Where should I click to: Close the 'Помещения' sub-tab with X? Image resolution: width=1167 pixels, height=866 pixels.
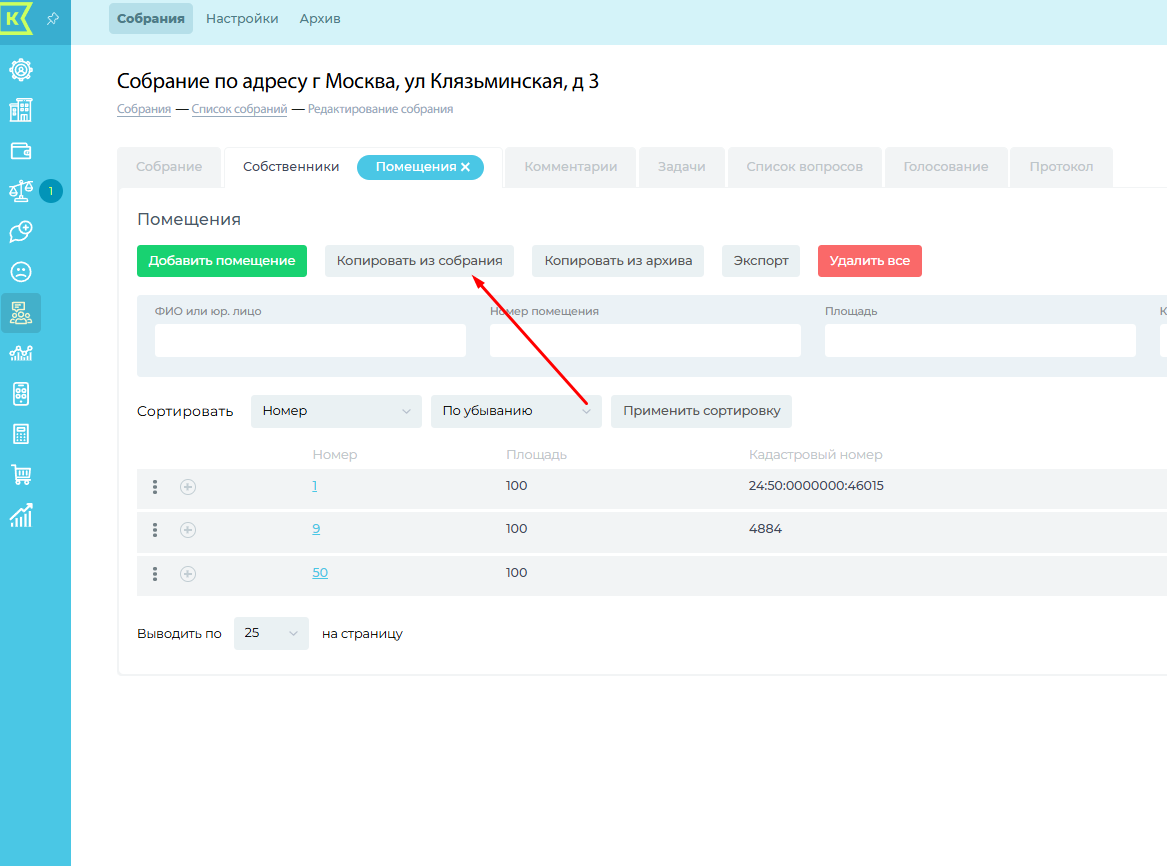(465, 167)
